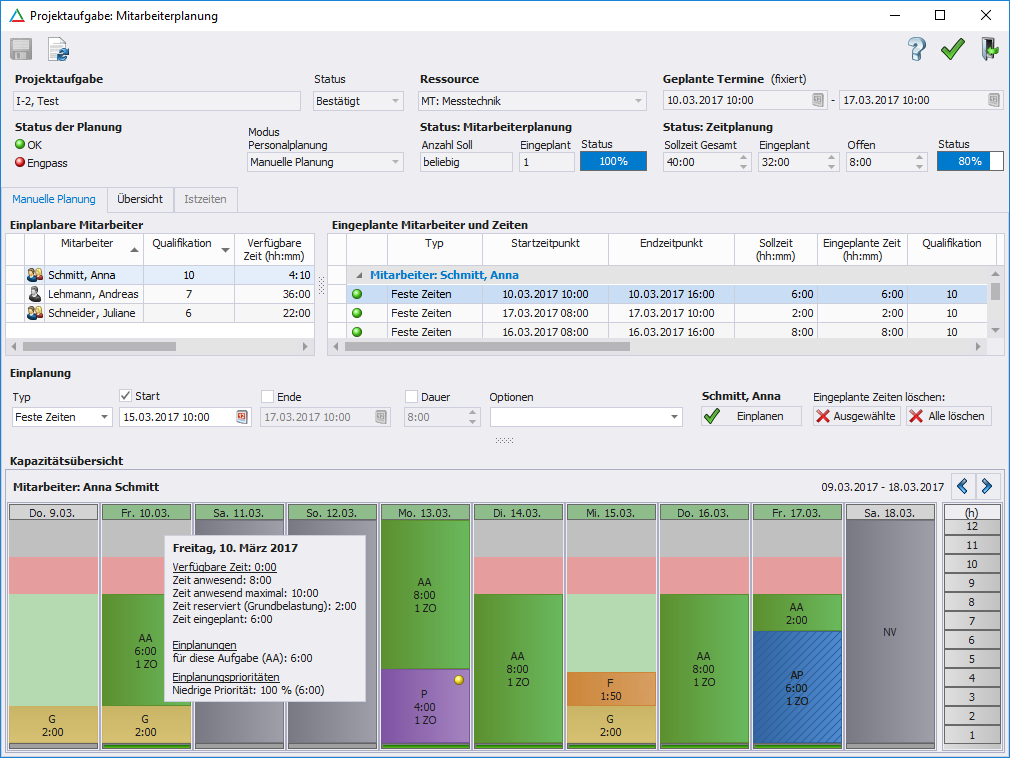The width and height of the screenshot is (1010, 758).
Task: Open the Typ dropdown showing Feste Zeiten
Action: tap(104, 417)
